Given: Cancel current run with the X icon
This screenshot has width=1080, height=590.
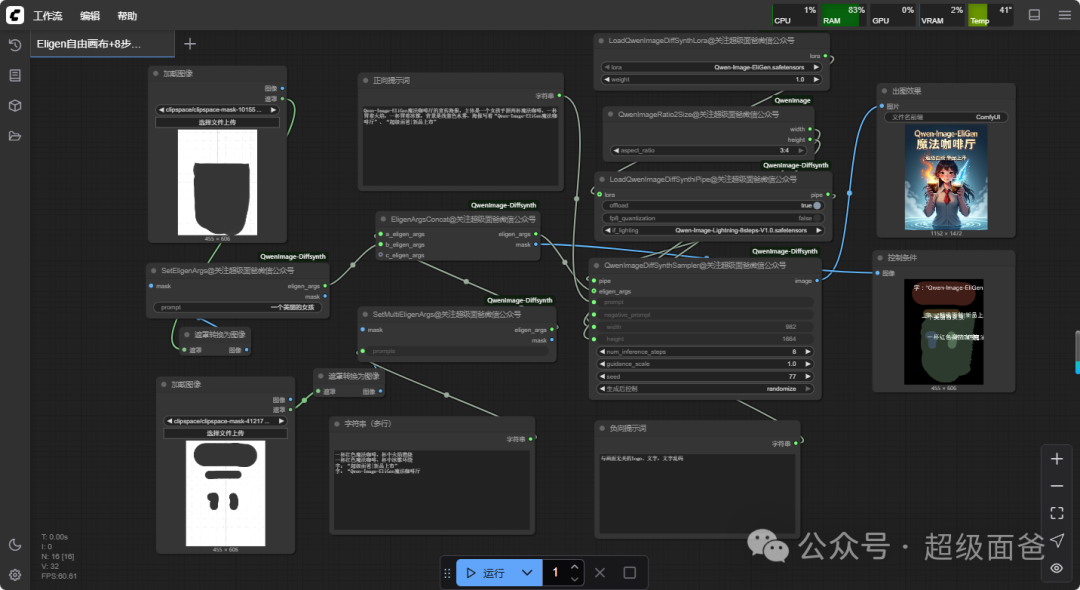Looking at the screenshot, I should [x=600, y=573].
